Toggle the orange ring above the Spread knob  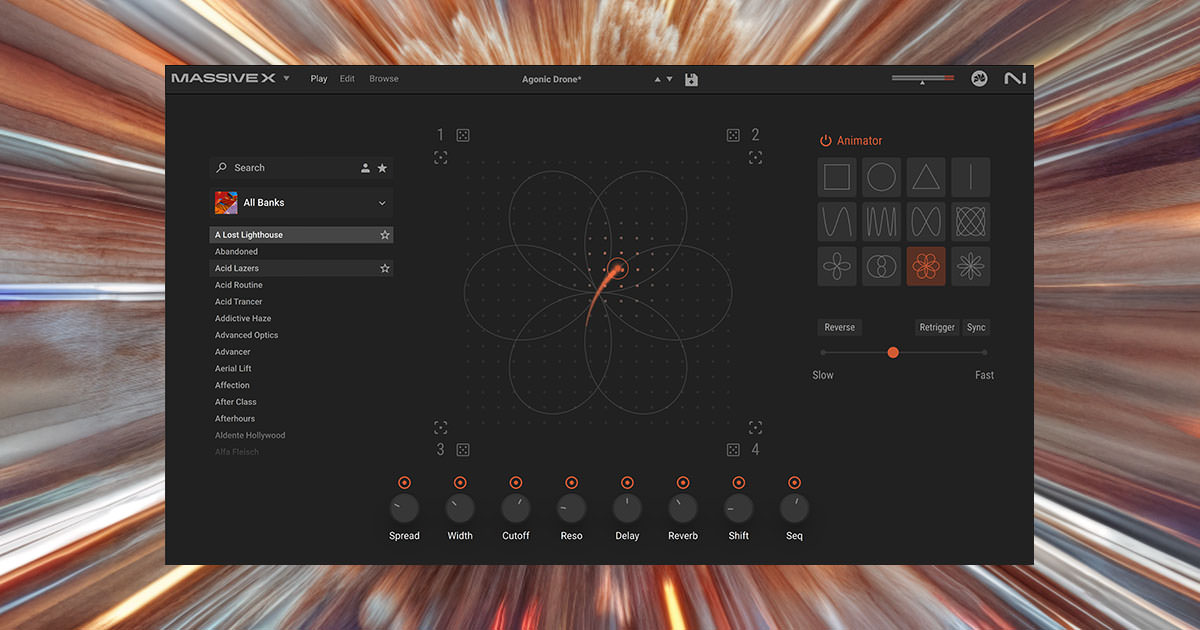point(404,483)
